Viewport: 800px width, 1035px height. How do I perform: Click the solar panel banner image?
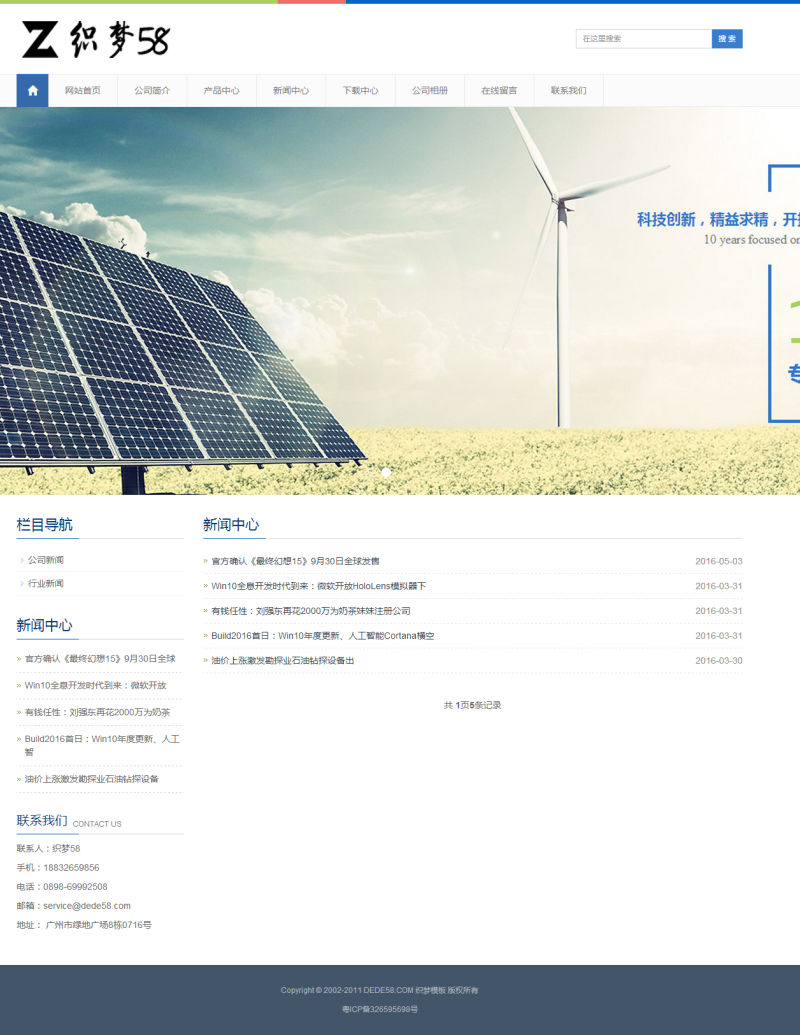(x=180, y=340)
